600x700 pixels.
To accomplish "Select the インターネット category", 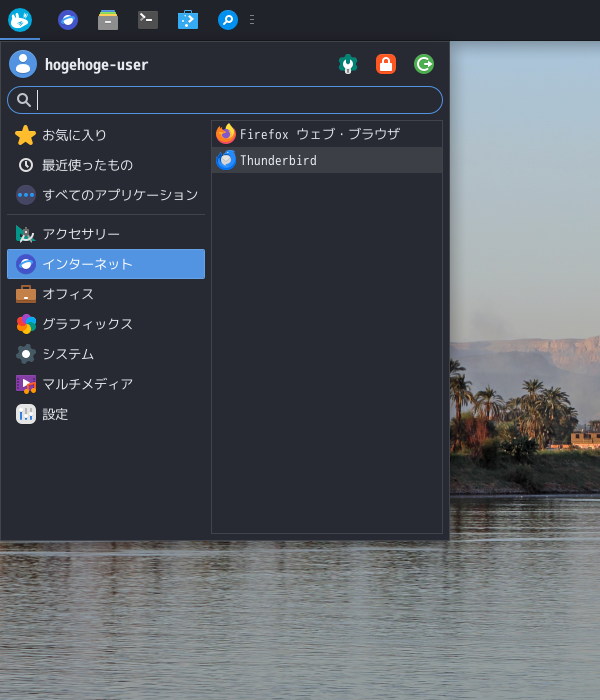I will click(106, 264).
